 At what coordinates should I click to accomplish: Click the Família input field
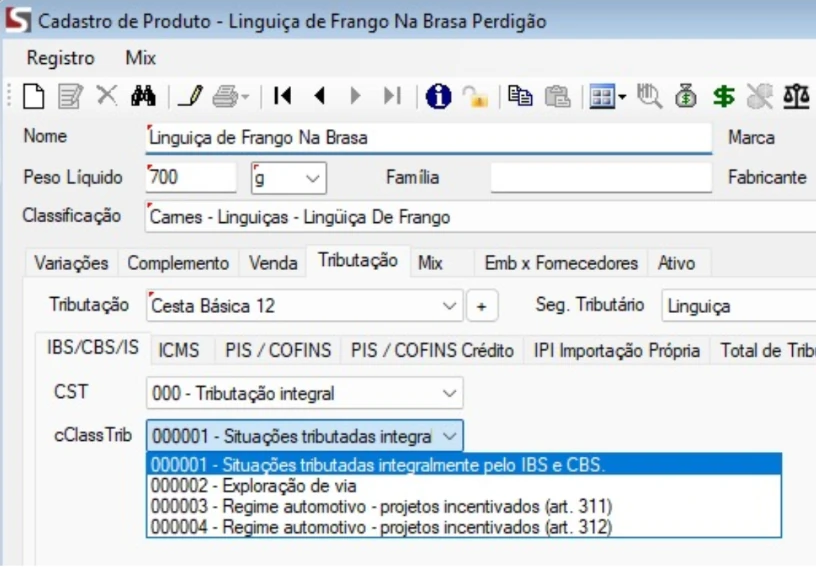tap(601, 178)
